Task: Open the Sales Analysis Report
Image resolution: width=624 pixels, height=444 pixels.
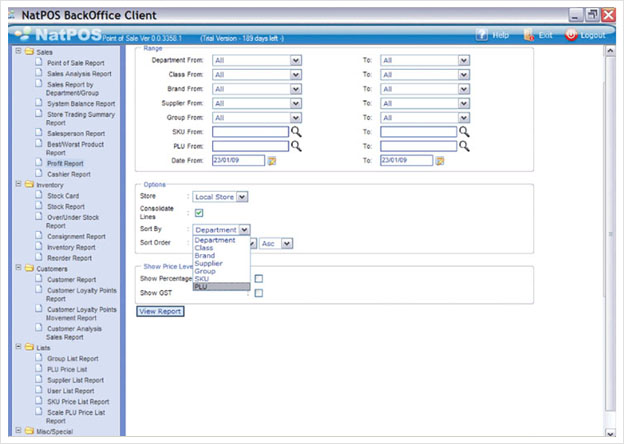Action: click(79, 74)
